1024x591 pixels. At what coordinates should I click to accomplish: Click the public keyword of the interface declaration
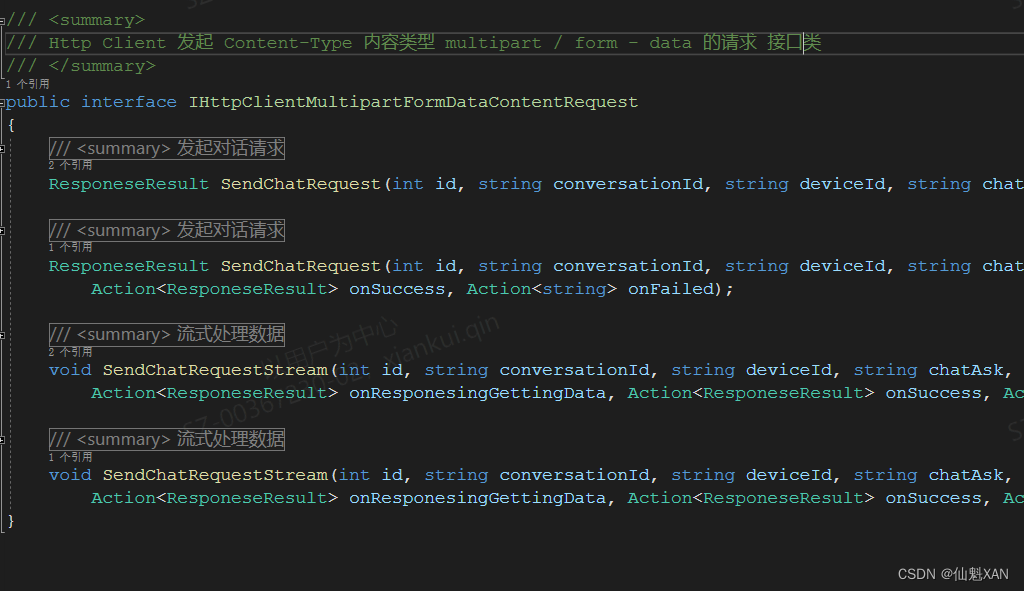(37, 101)
